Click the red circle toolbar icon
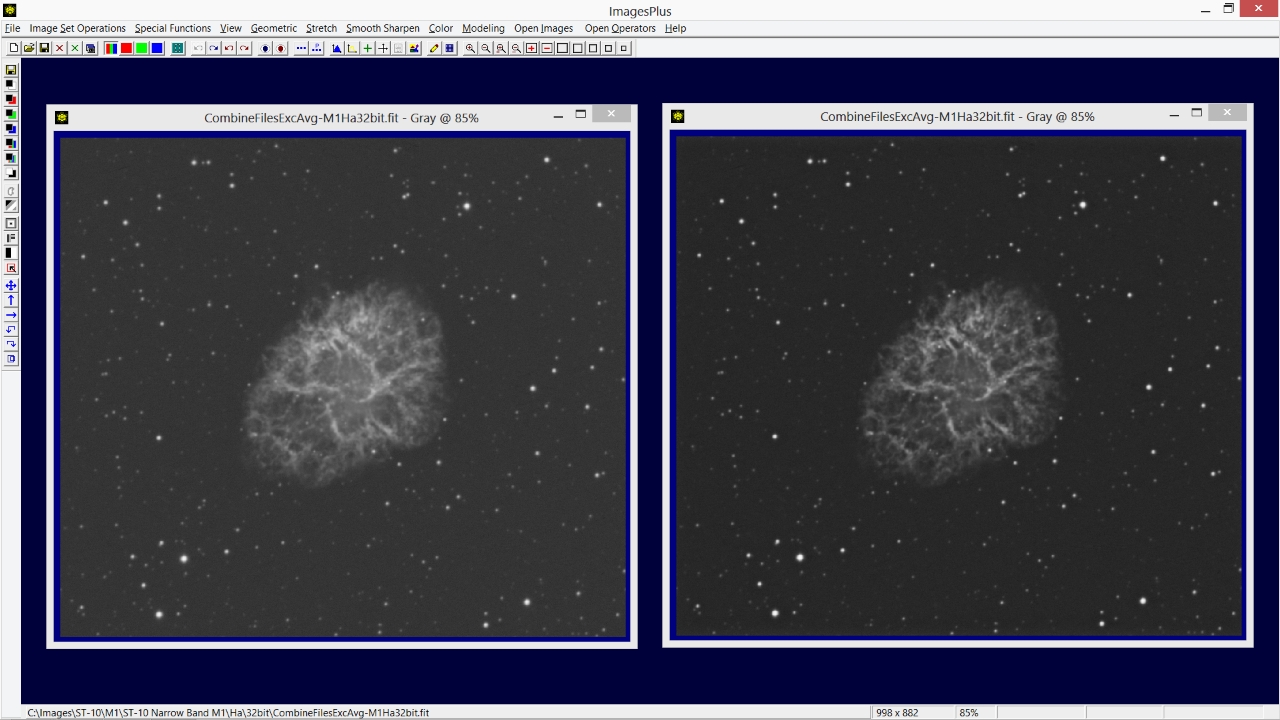The image size is (1280, 720). (x=281, y=48)
